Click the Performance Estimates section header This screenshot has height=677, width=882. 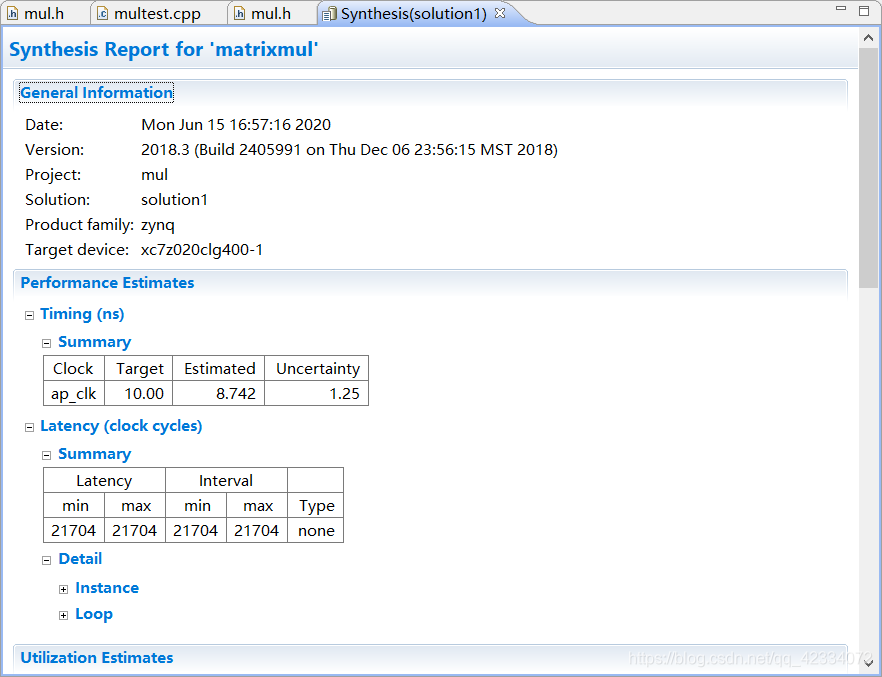(107, 283)
